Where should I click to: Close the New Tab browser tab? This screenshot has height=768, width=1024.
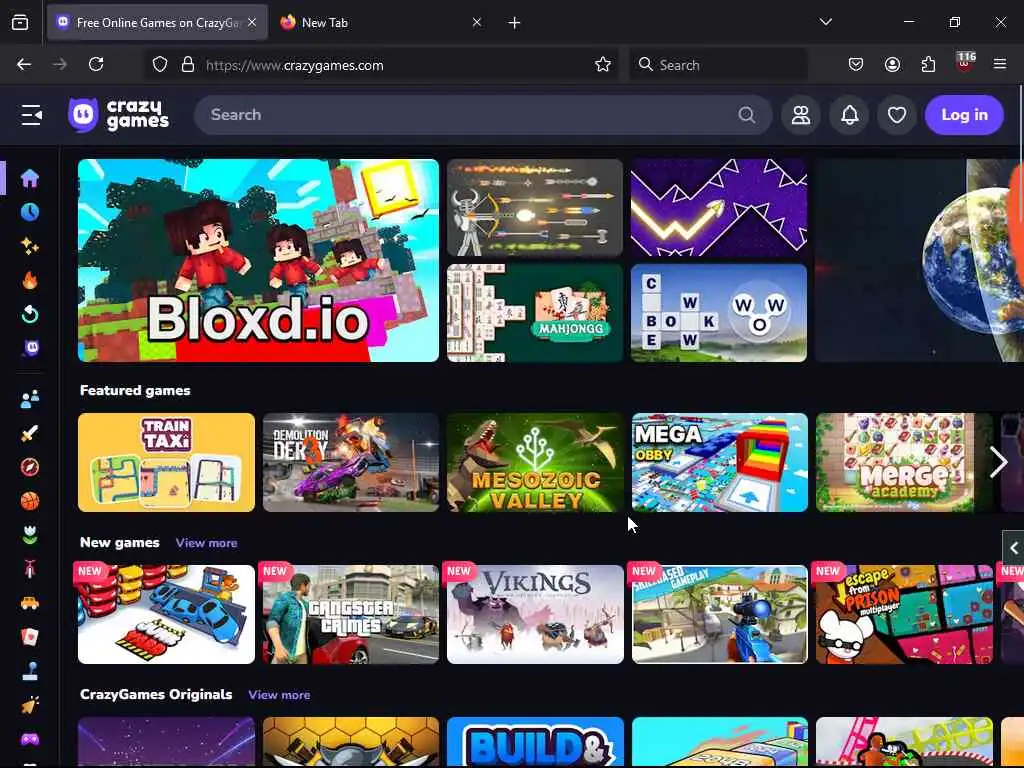(477, 23)
